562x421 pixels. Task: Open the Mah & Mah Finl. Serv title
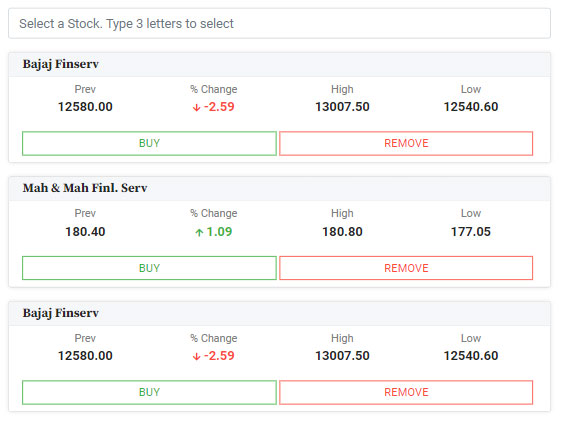85,188
